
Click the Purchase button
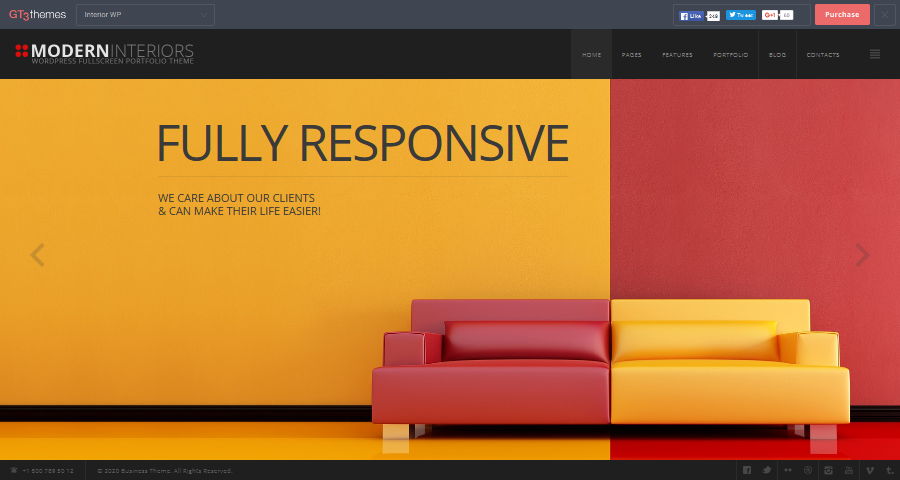(842, 15)
